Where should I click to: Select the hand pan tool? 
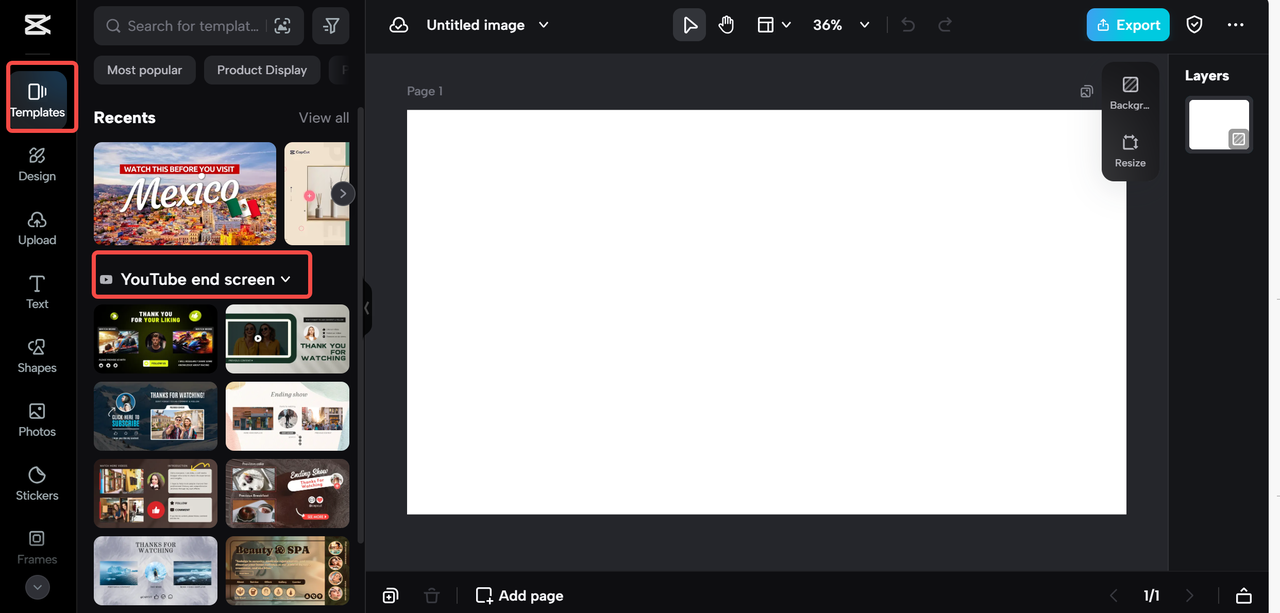pos(726,25)
